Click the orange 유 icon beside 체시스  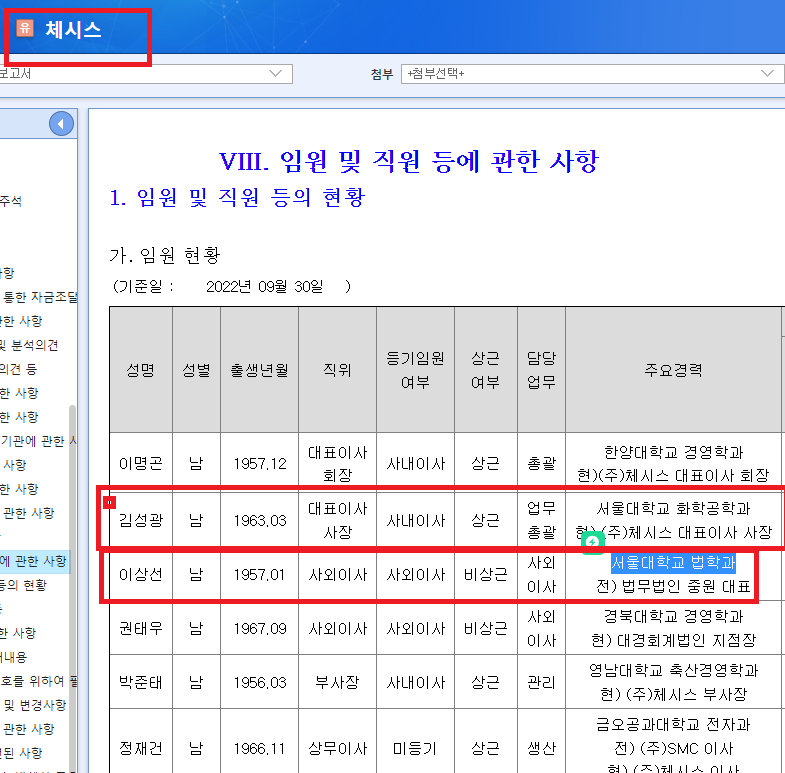[x=25, y=28]
